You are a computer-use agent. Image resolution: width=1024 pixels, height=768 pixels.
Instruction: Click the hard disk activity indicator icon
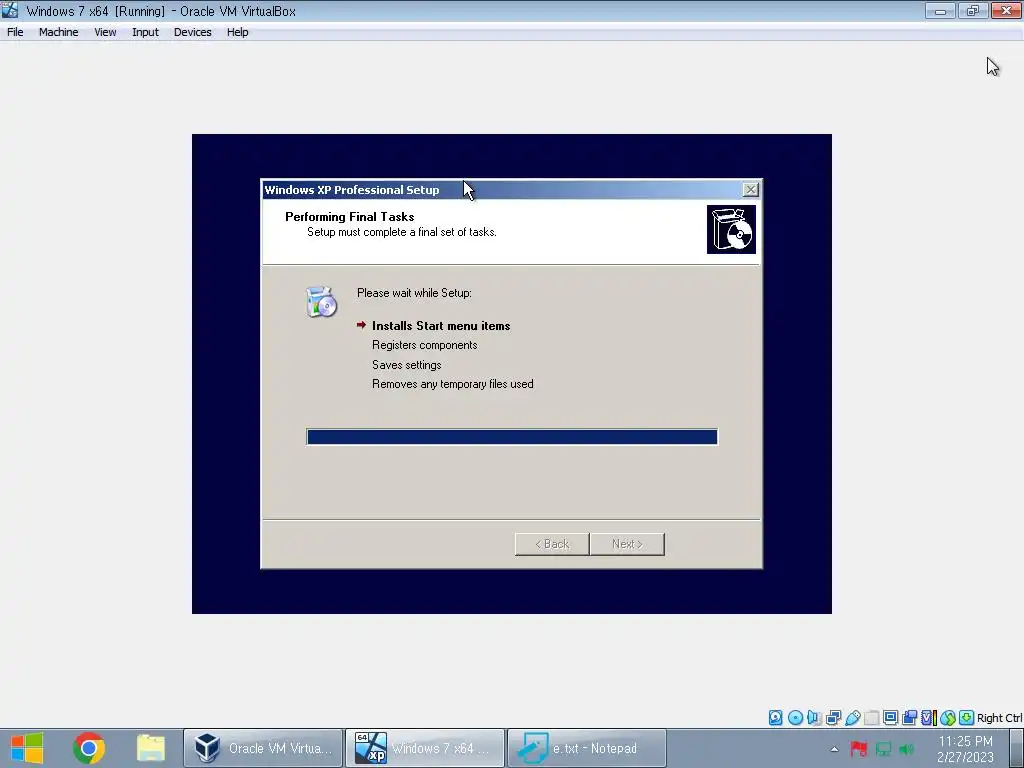(775, 718)
